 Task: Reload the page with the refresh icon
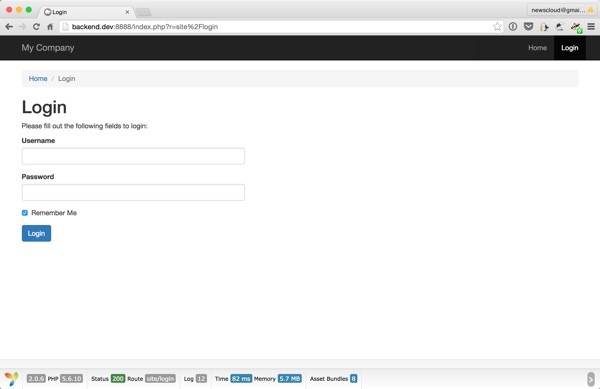click(36, 27)
